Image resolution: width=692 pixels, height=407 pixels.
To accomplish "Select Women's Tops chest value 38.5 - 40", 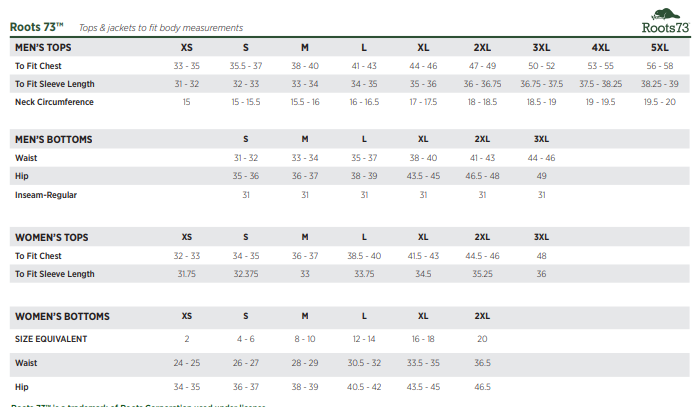I will pos(364,256).
